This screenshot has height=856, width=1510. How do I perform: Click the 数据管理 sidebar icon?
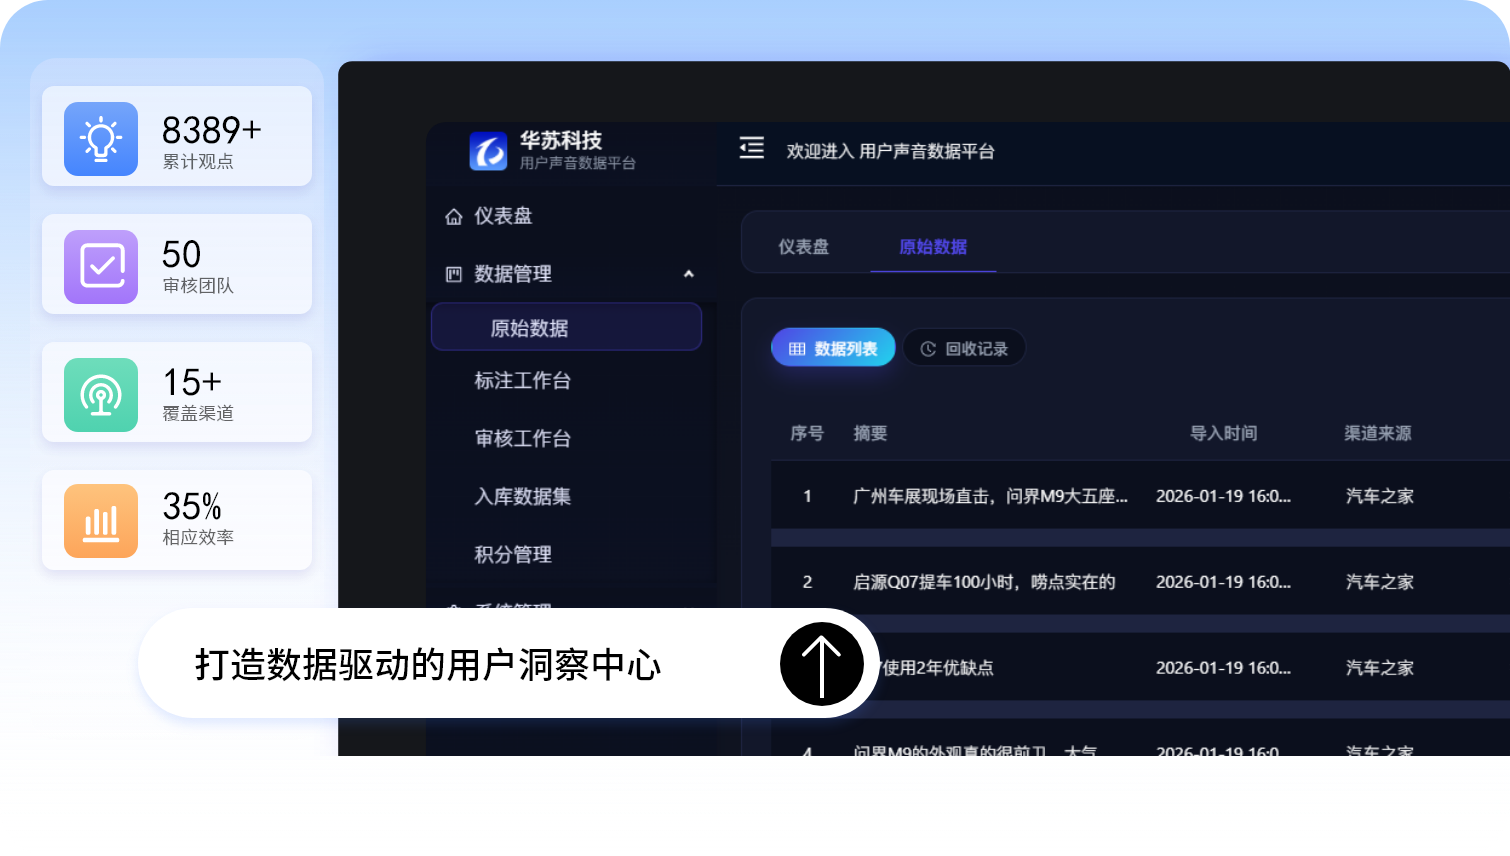pos(454,274)
